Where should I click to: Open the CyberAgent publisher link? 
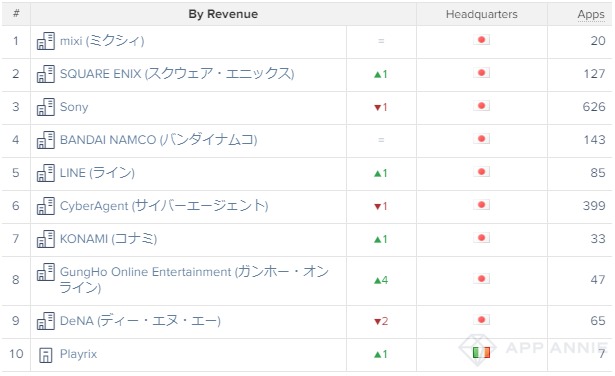(164, 205)
